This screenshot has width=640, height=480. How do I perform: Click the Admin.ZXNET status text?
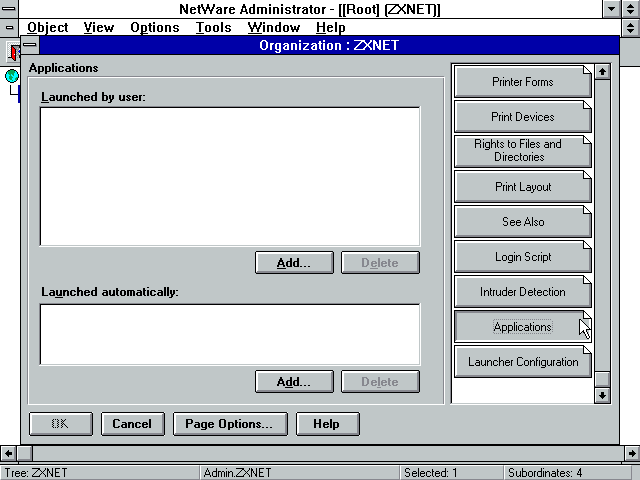pyautogui.click(x=237, y=473)
